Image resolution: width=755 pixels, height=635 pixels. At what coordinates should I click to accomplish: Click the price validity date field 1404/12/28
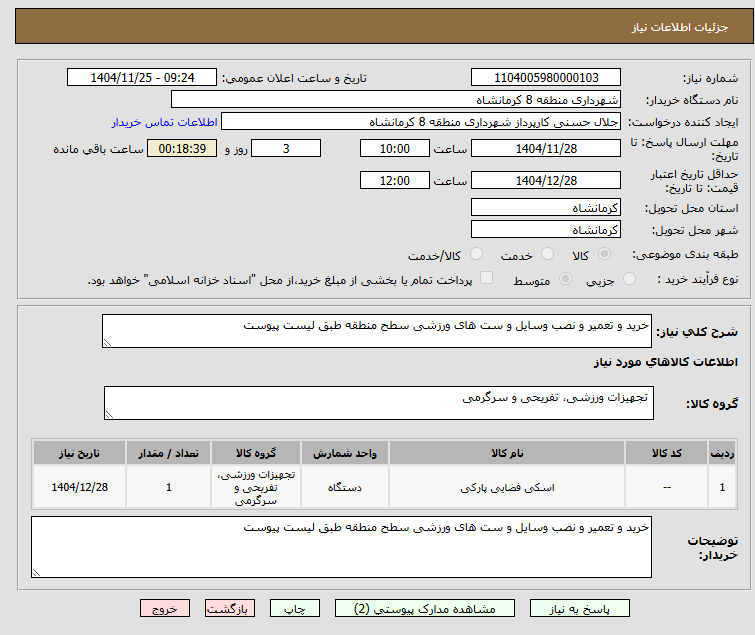[x=546, y=180]
